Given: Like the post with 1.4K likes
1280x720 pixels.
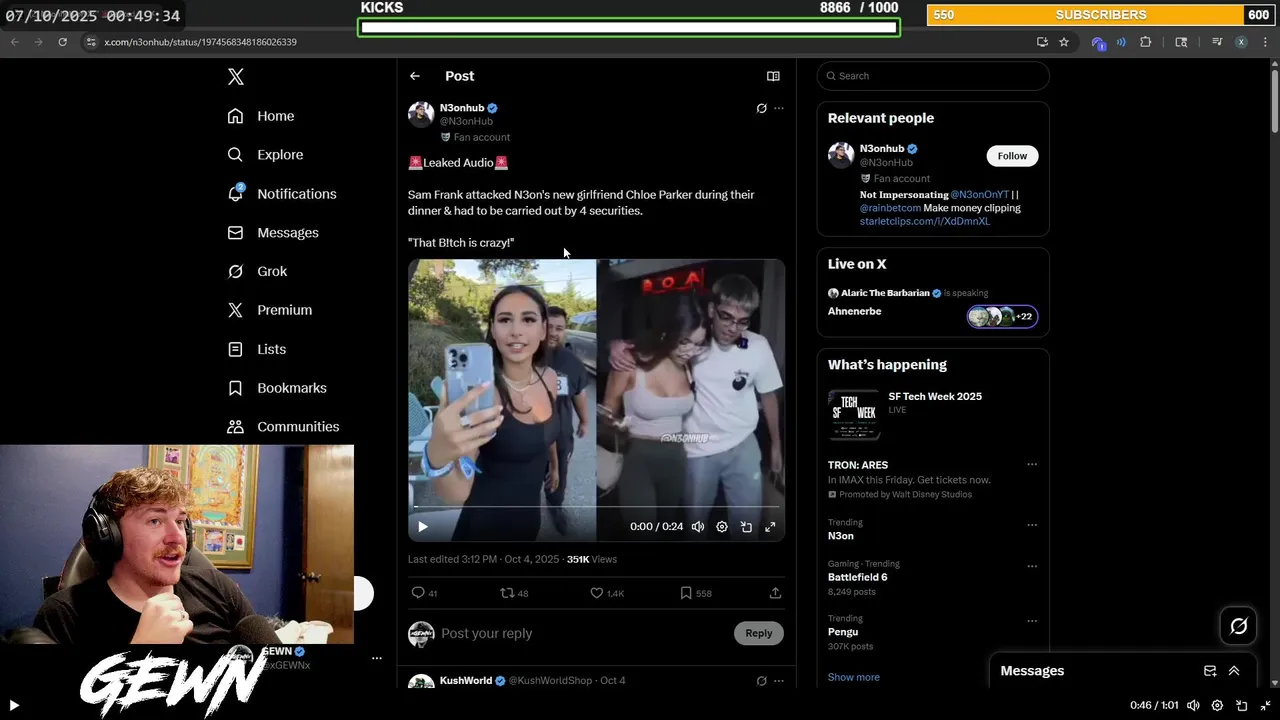Looking at the screenshot, I should 596,593.
